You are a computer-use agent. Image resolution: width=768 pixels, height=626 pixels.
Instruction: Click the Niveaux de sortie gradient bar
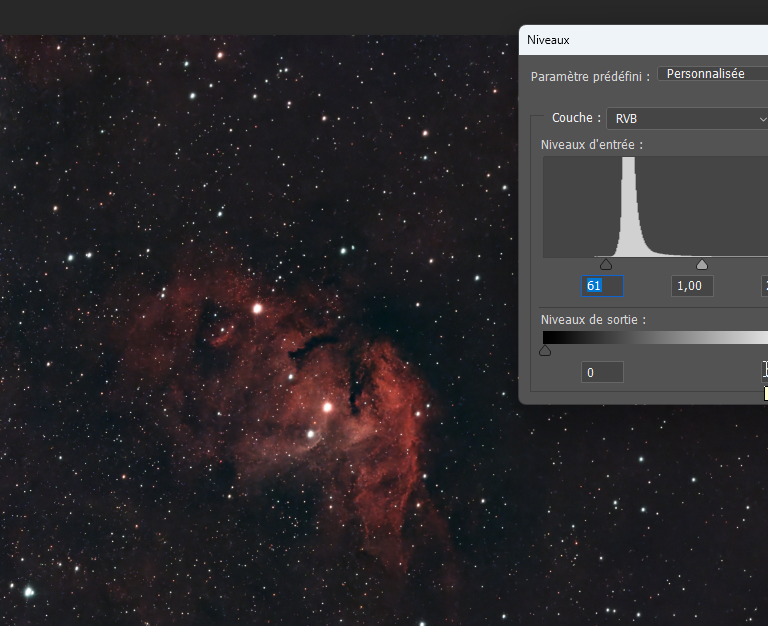coord(655,337)
